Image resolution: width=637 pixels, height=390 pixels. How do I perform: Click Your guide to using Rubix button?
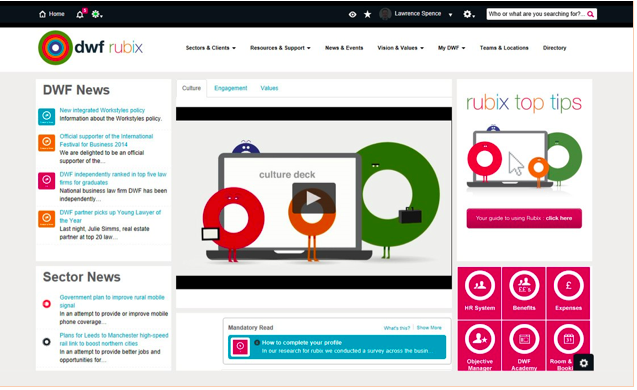(x=524, y=219)
